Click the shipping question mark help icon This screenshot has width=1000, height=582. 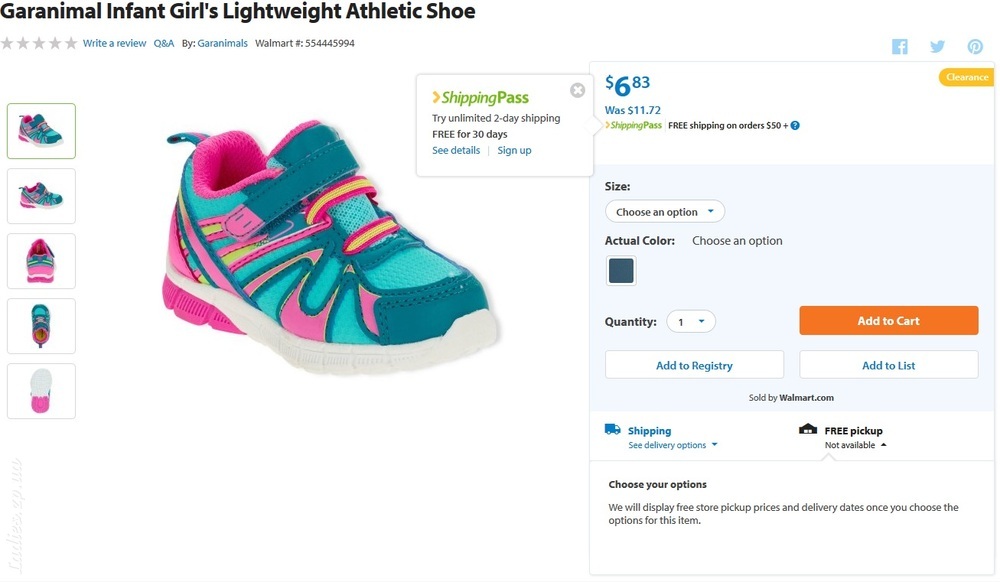point(795,126)
